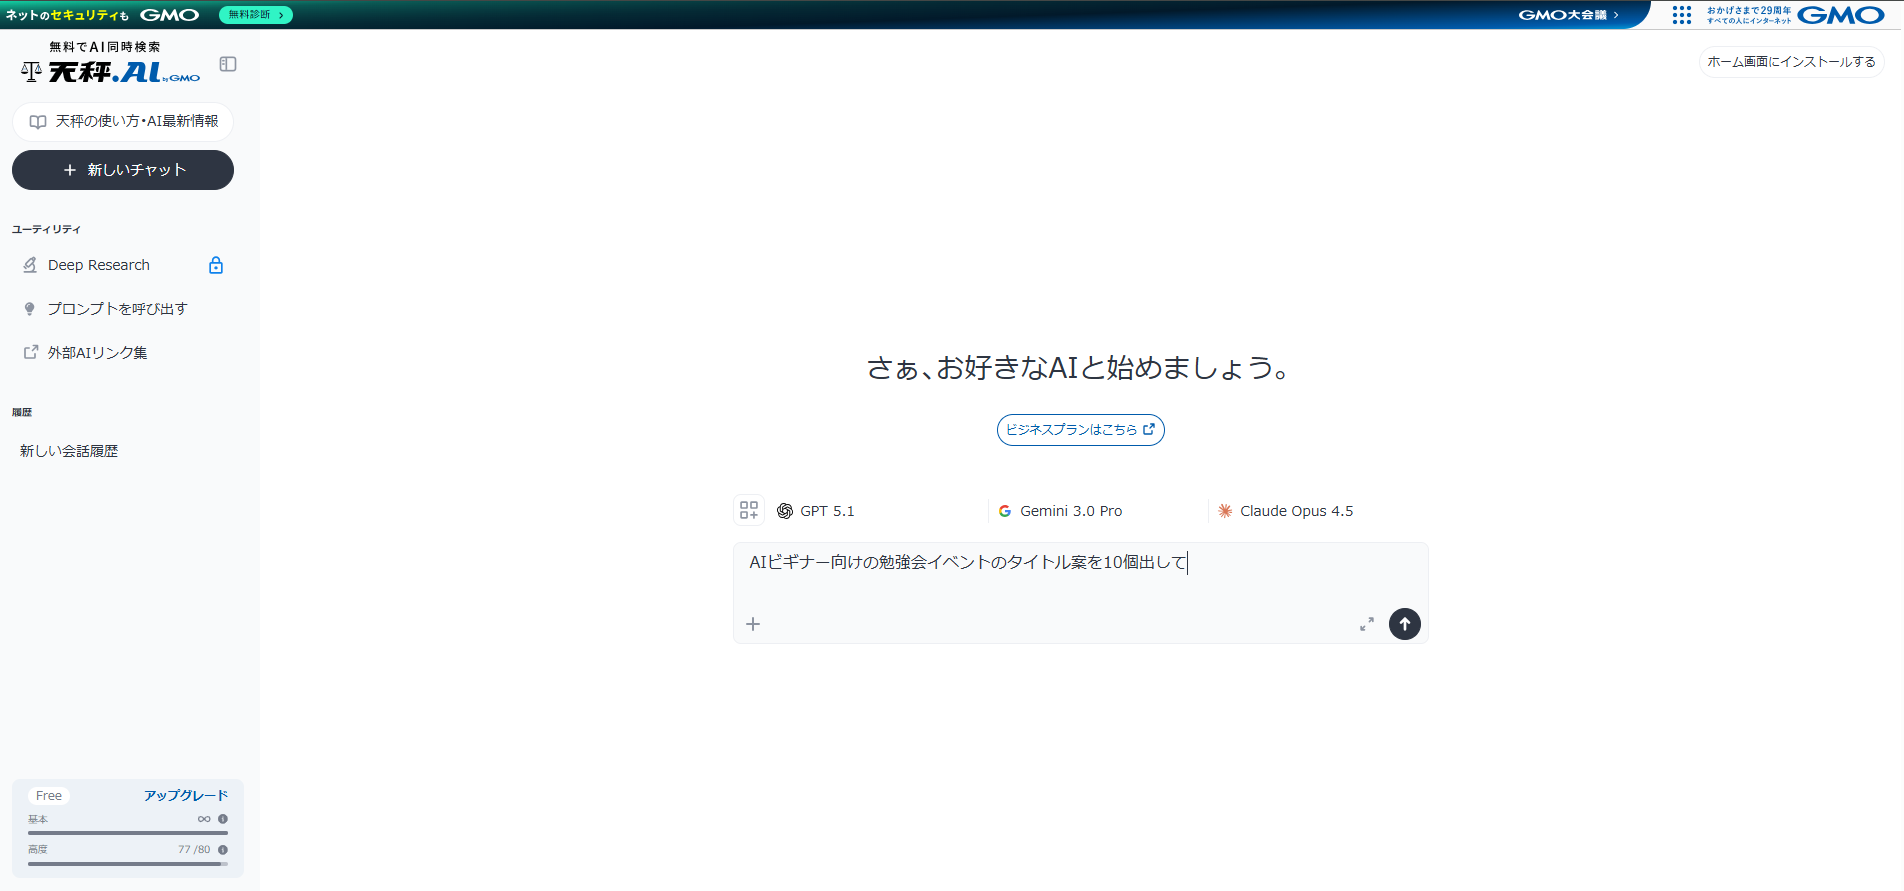This screenshot has height=891, width=1904.
Task: Open プロンプトを呼び出す
Action: tap(123, 309)
